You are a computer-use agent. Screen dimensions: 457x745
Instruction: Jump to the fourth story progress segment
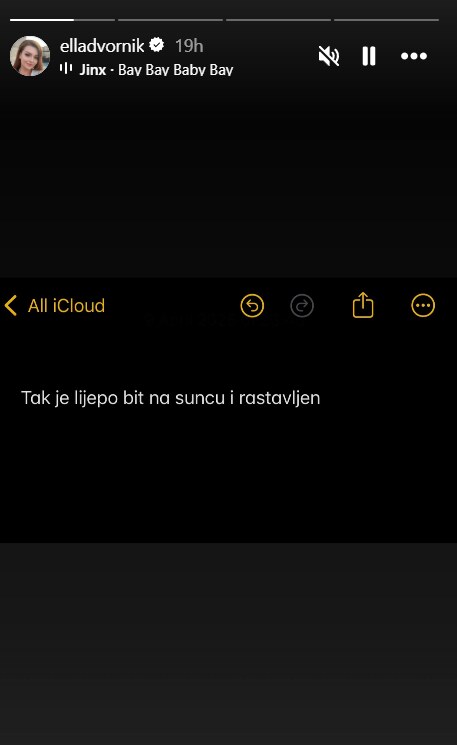pos(386,20)
